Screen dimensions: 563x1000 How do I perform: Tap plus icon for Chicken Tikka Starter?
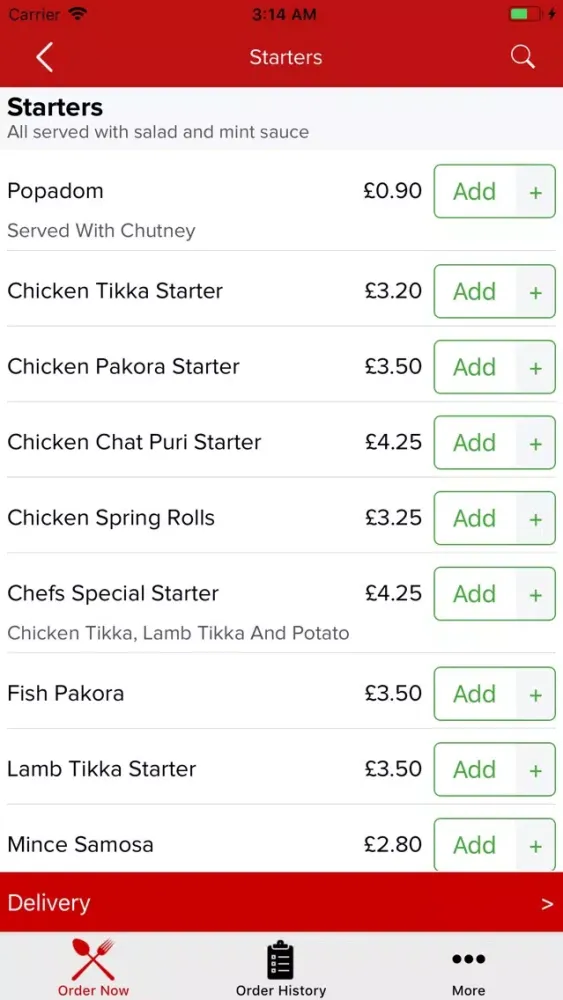(536, 291)
